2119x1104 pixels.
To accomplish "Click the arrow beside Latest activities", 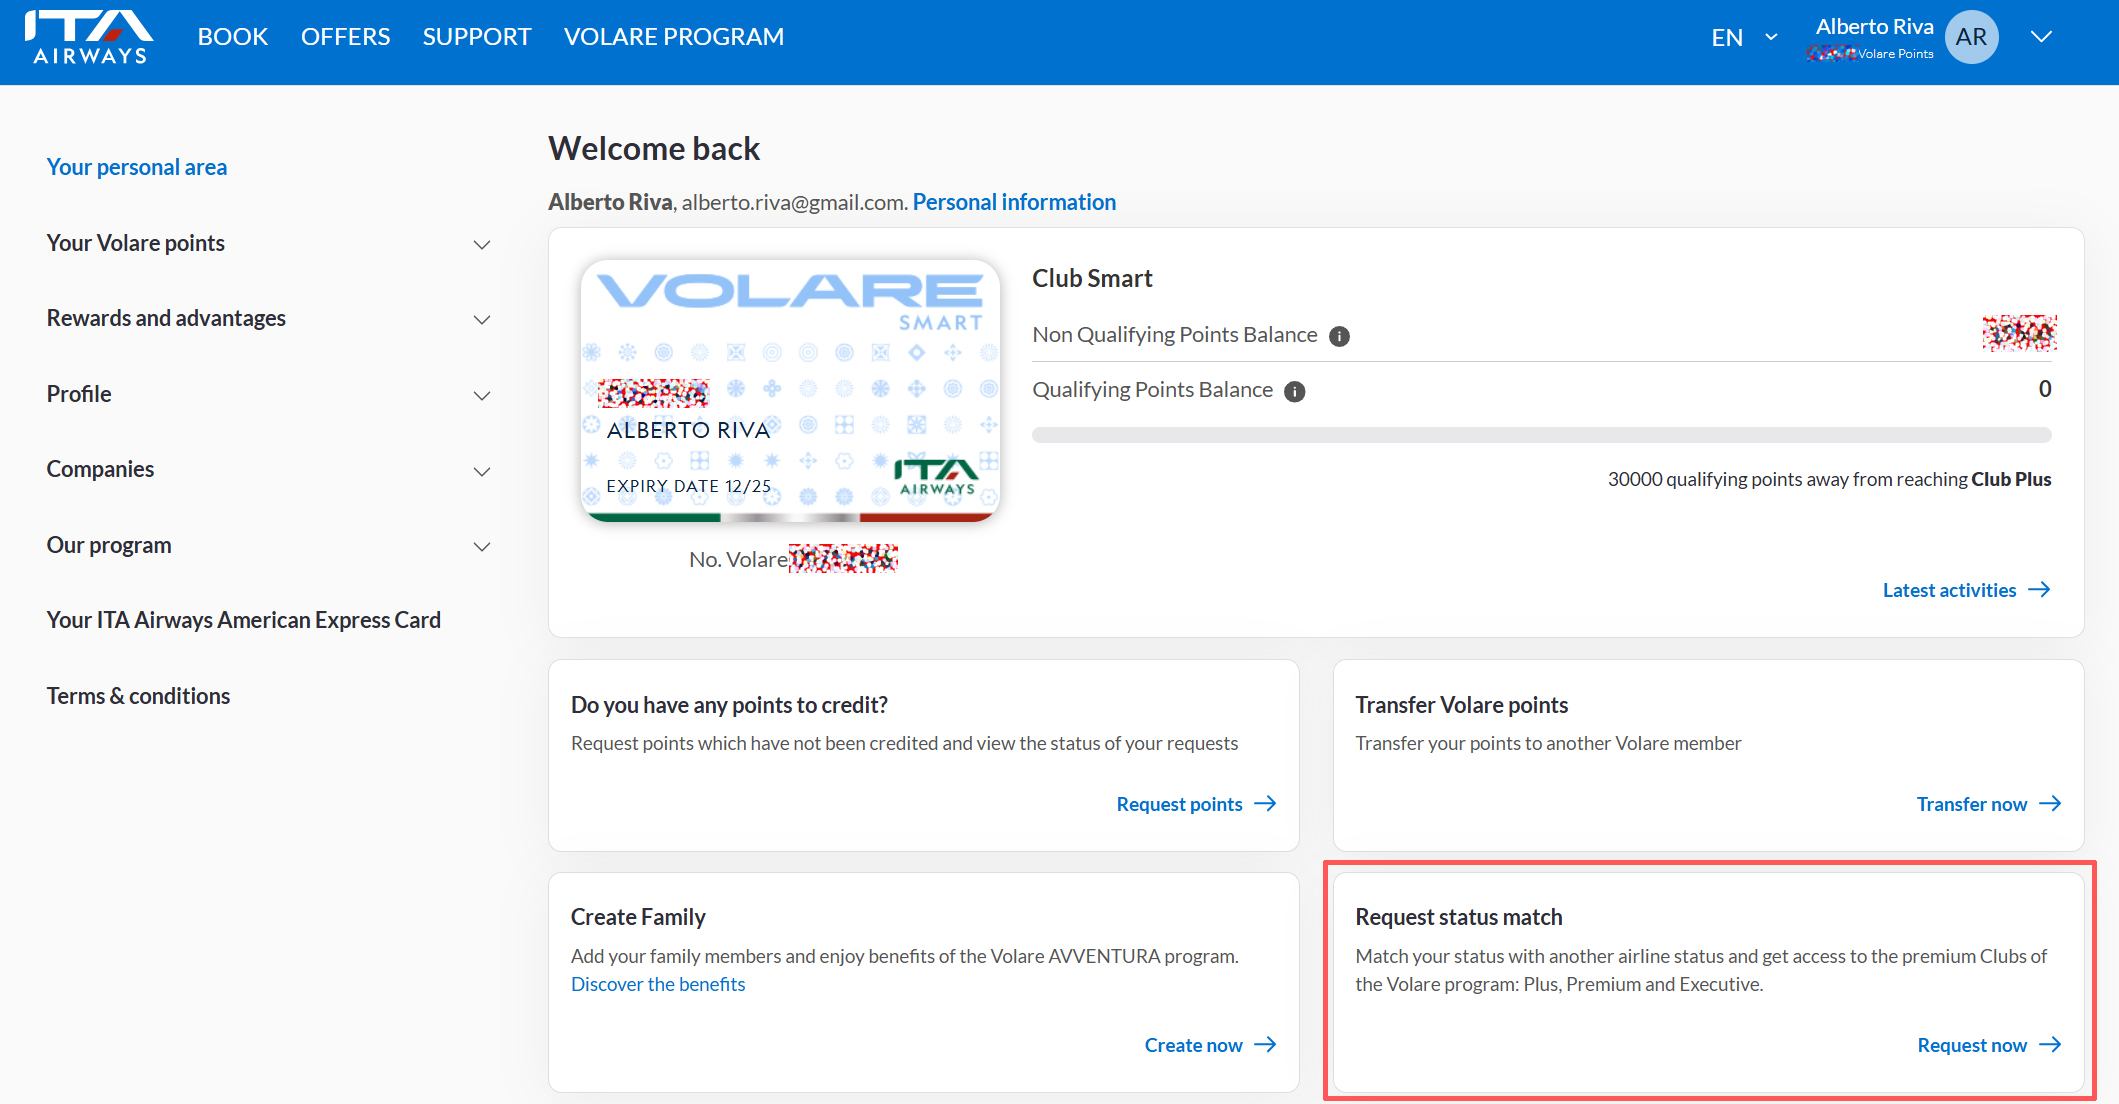I will (x=2039, y=590).
